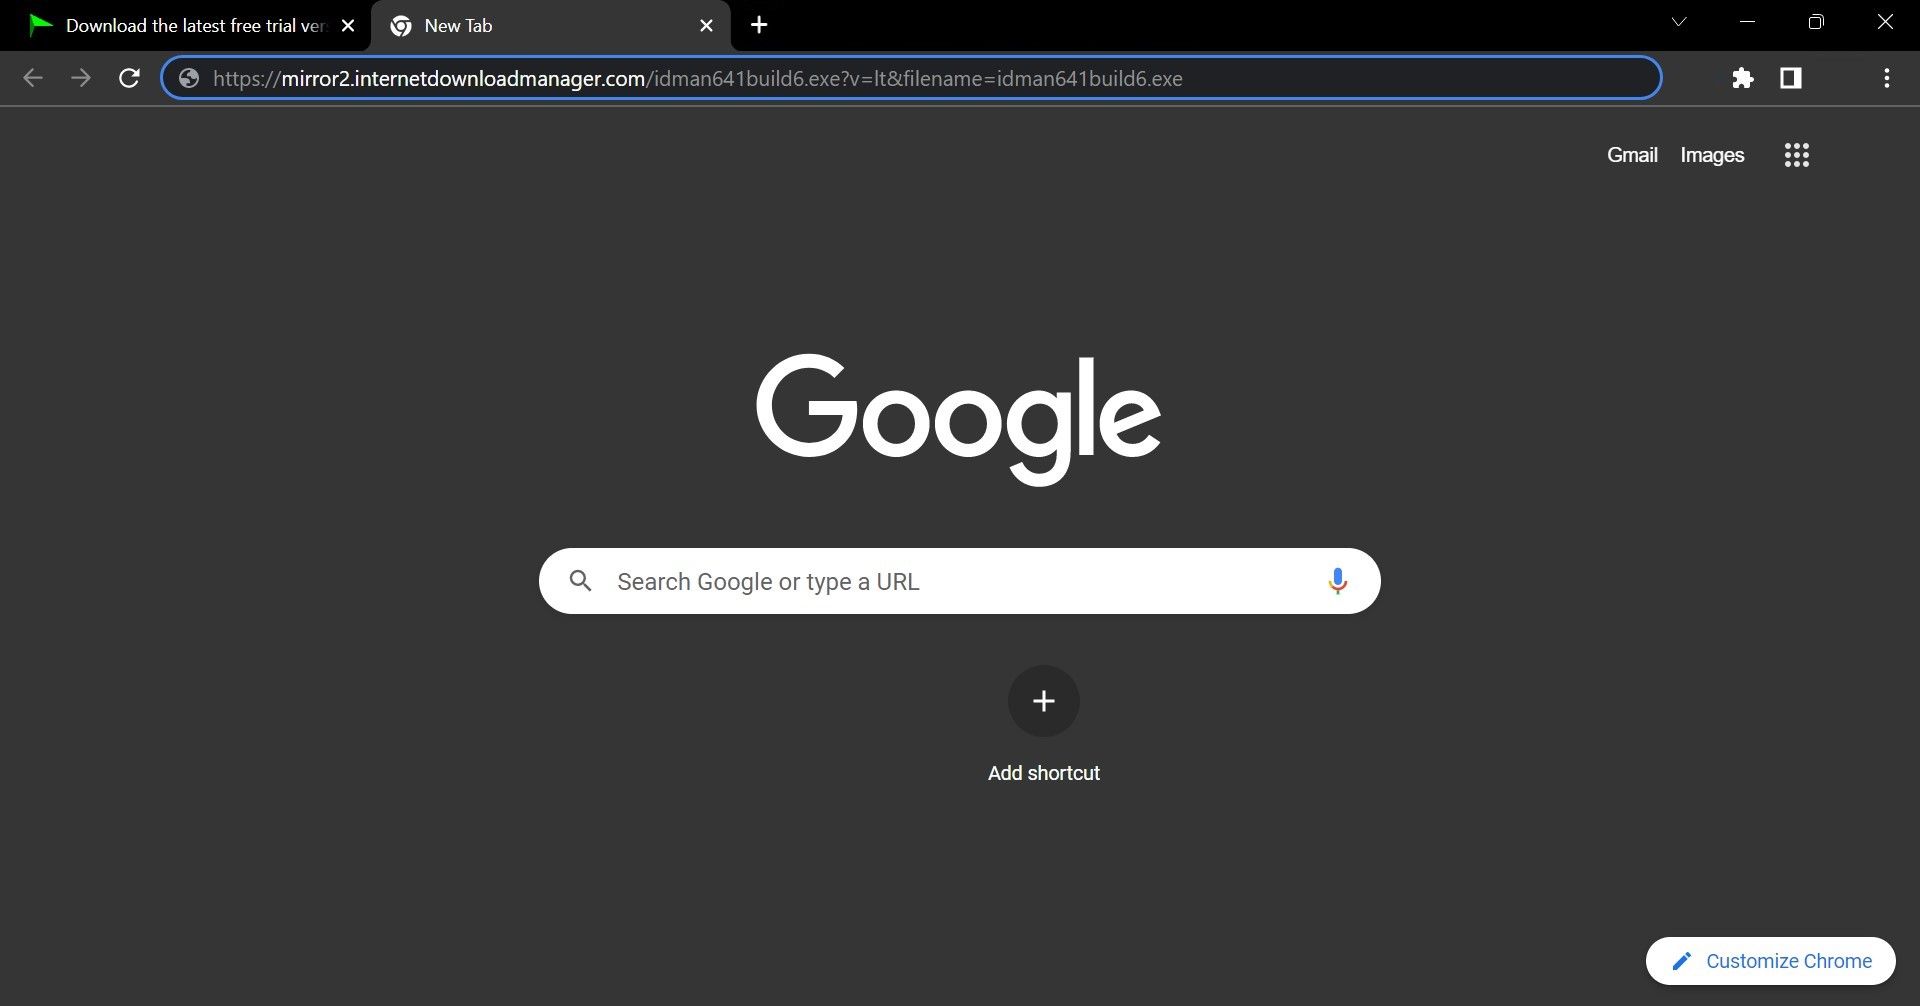Expand the window restore options
The width and height of the screenshot is (1920, 1006).
pos(1815,21)
